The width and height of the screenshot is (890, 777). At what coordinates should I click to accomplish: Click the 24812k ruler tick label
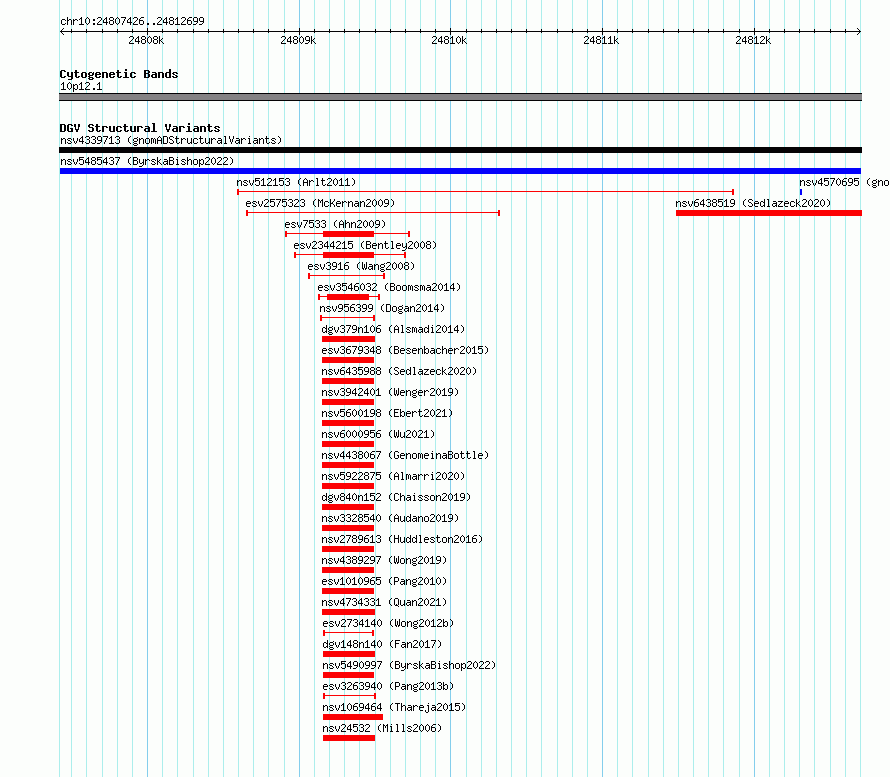(753, 40)
